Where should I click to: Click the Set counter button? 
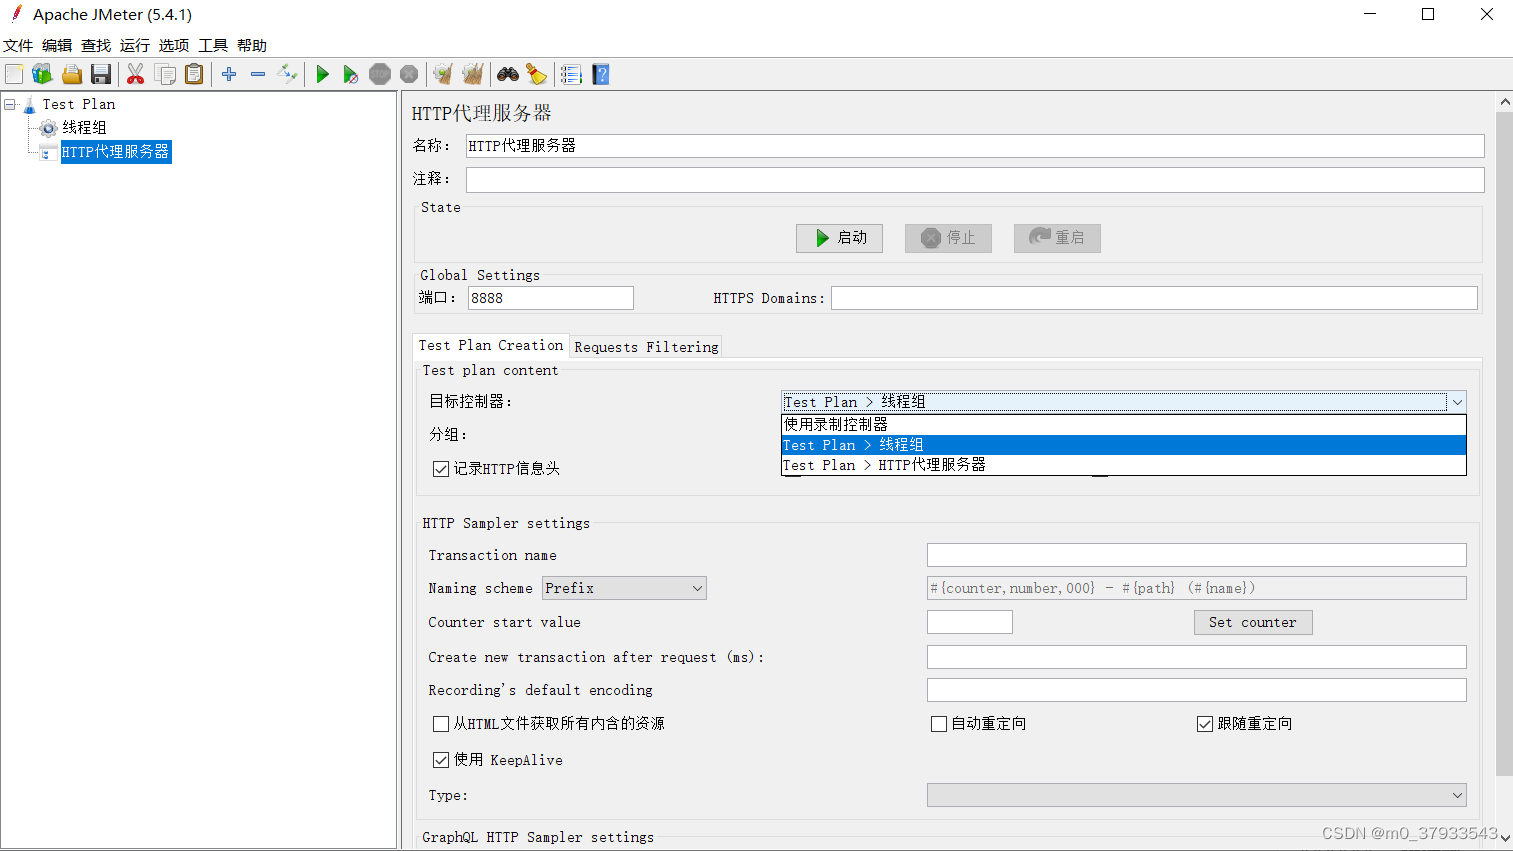pyautogui.click(x=1253, y=622)
